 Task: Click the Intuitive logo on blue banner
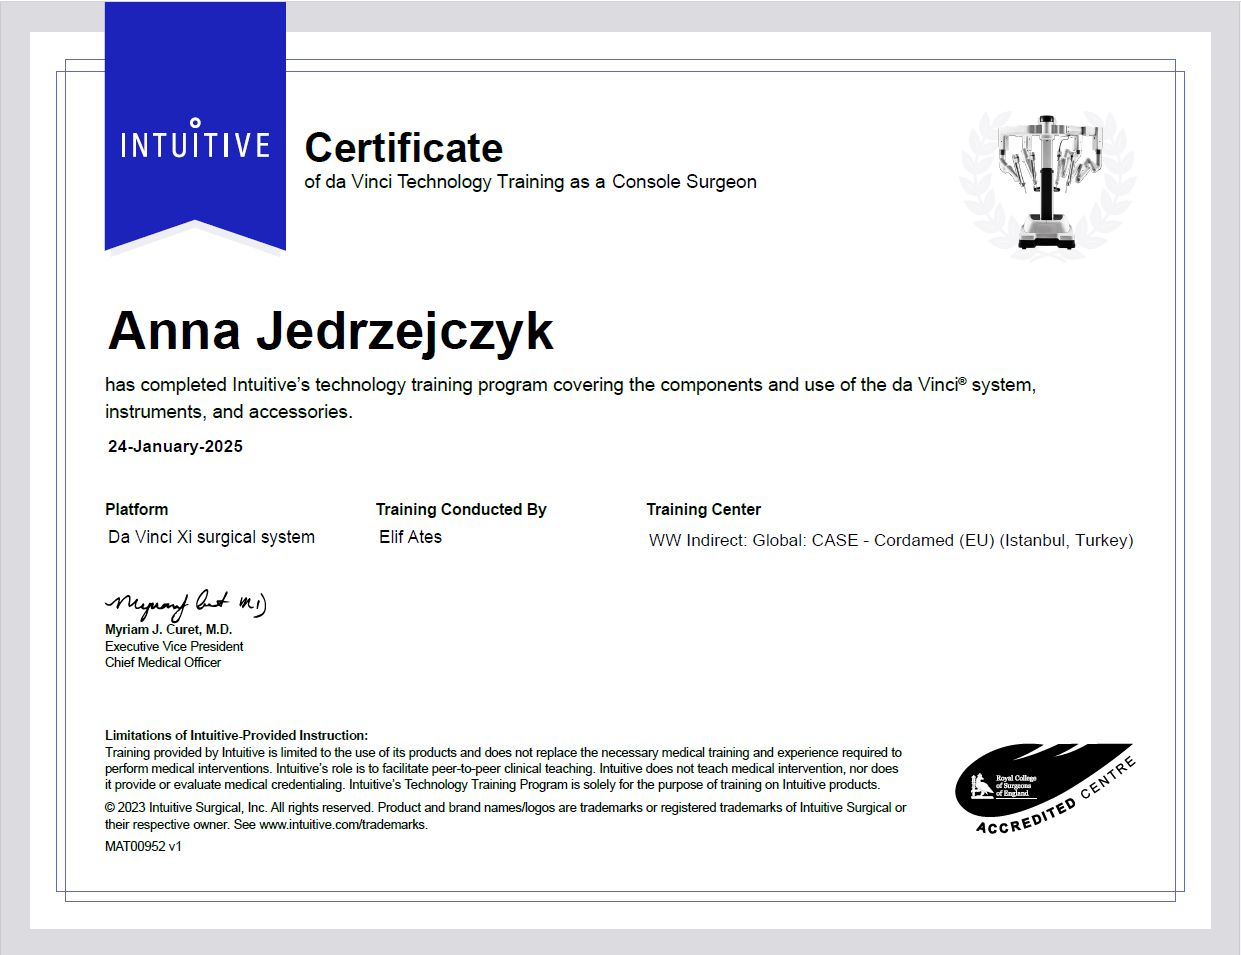pyautogui.click(x=195, y=142)
